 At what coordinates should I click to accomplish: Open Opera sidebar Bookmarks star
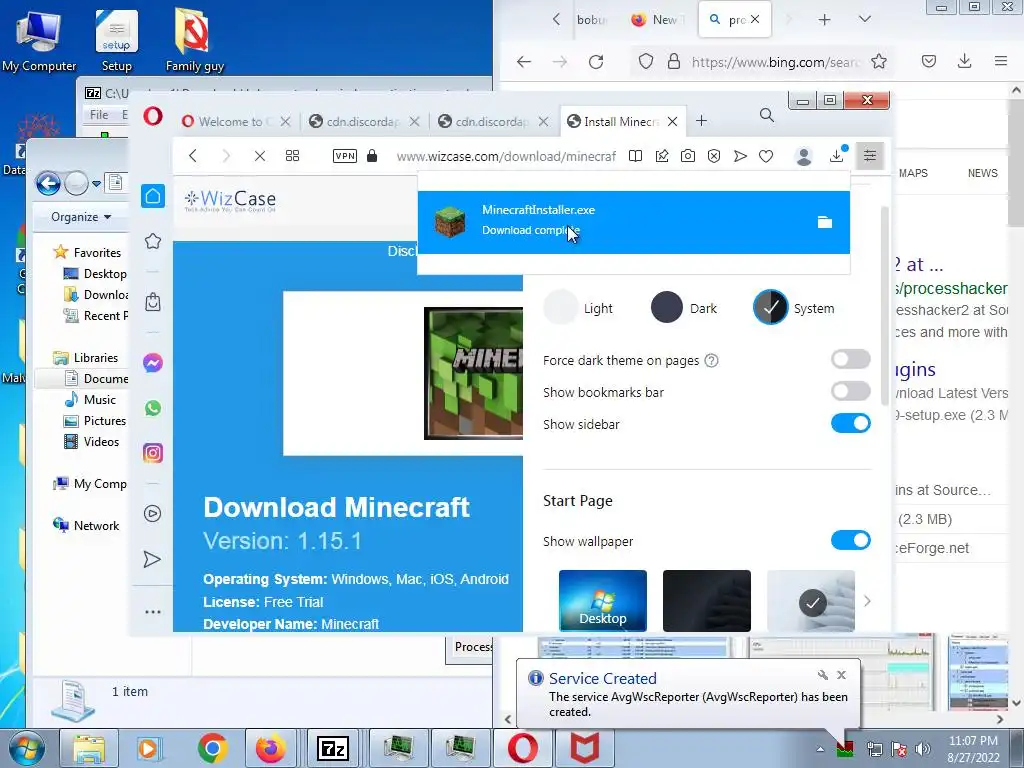point(153,241)
